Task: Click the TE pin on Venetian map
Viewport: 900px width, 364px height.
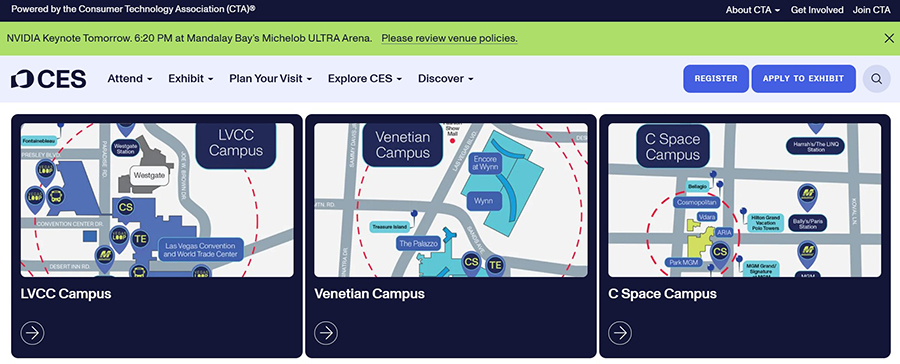Action: coord(495,265)
